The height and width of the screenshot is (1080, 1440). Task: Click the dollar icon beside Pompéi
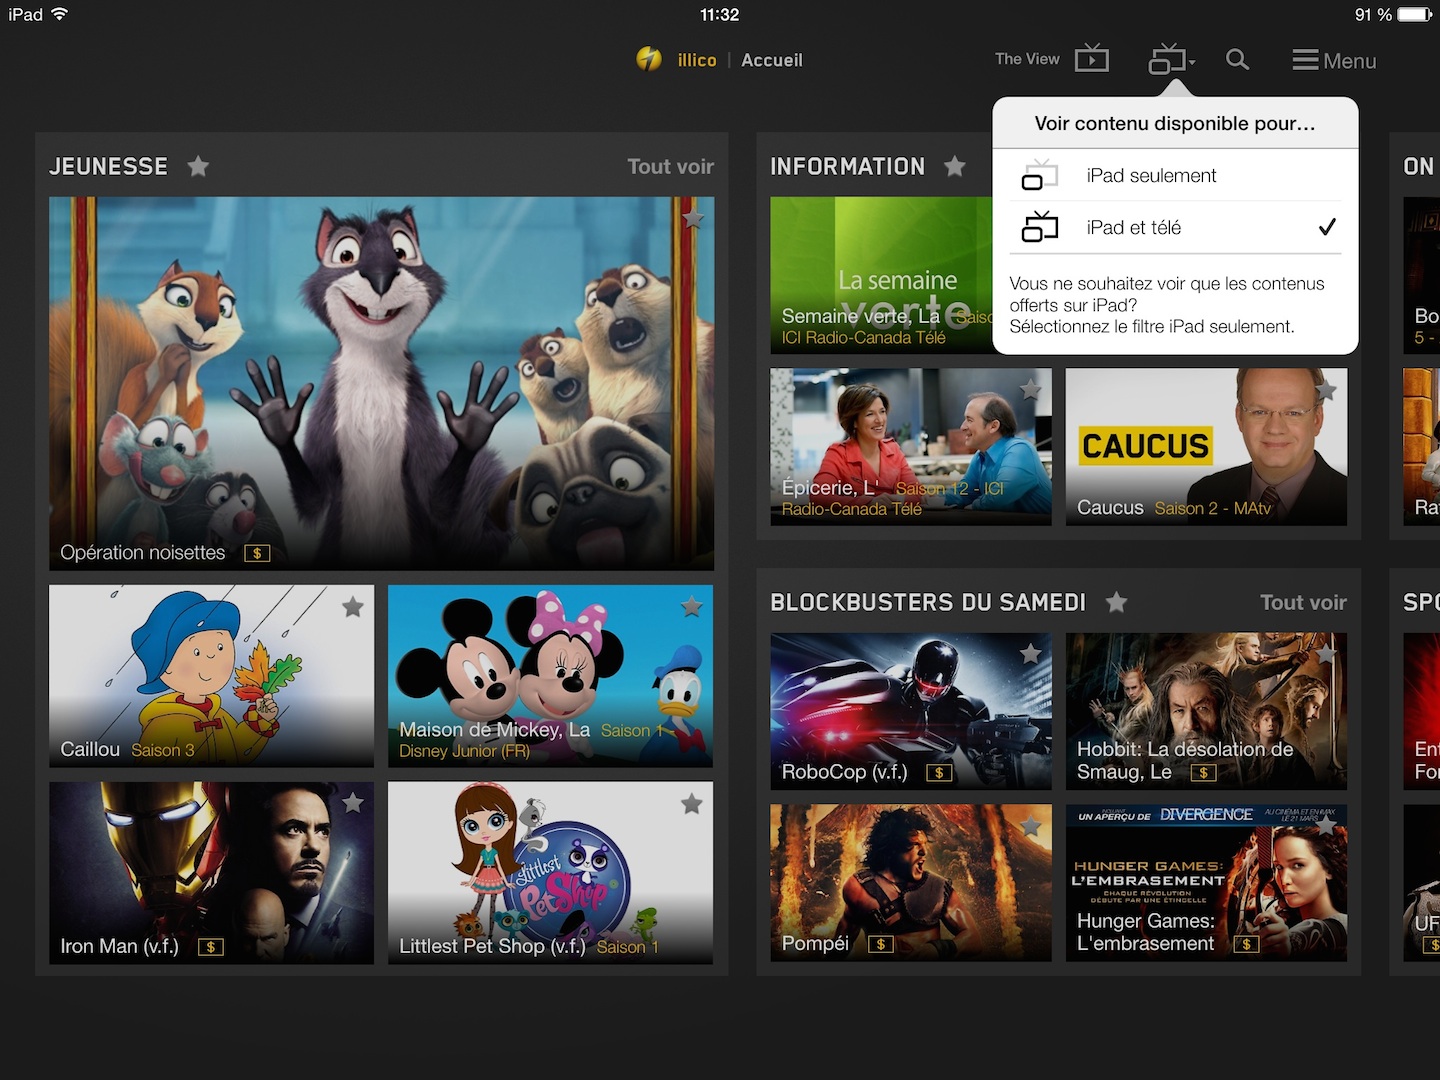tap(880, 944)
